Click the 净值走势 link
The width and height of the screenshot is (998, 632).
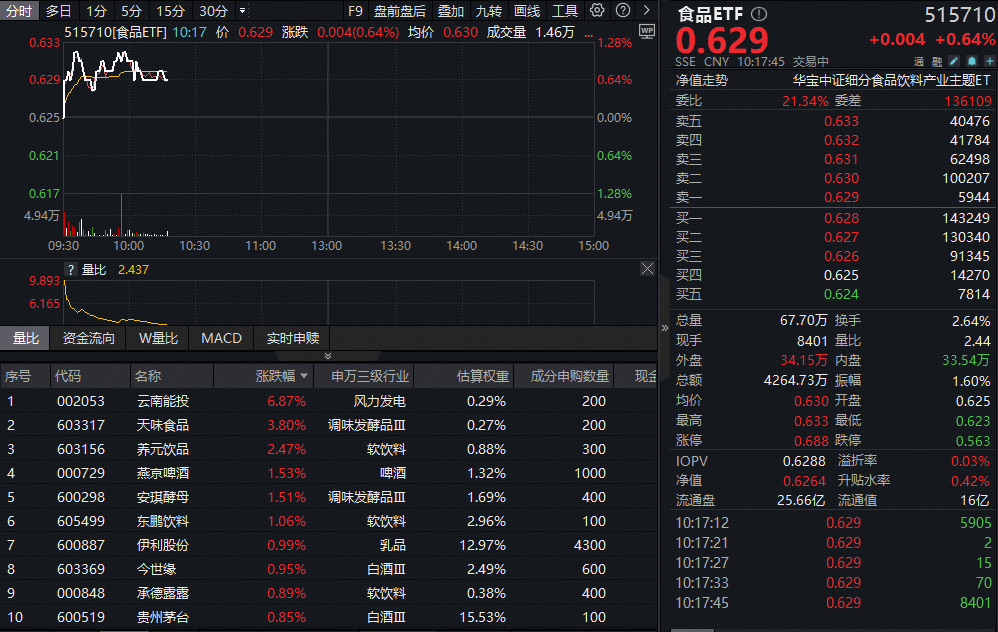pos(702,80)
